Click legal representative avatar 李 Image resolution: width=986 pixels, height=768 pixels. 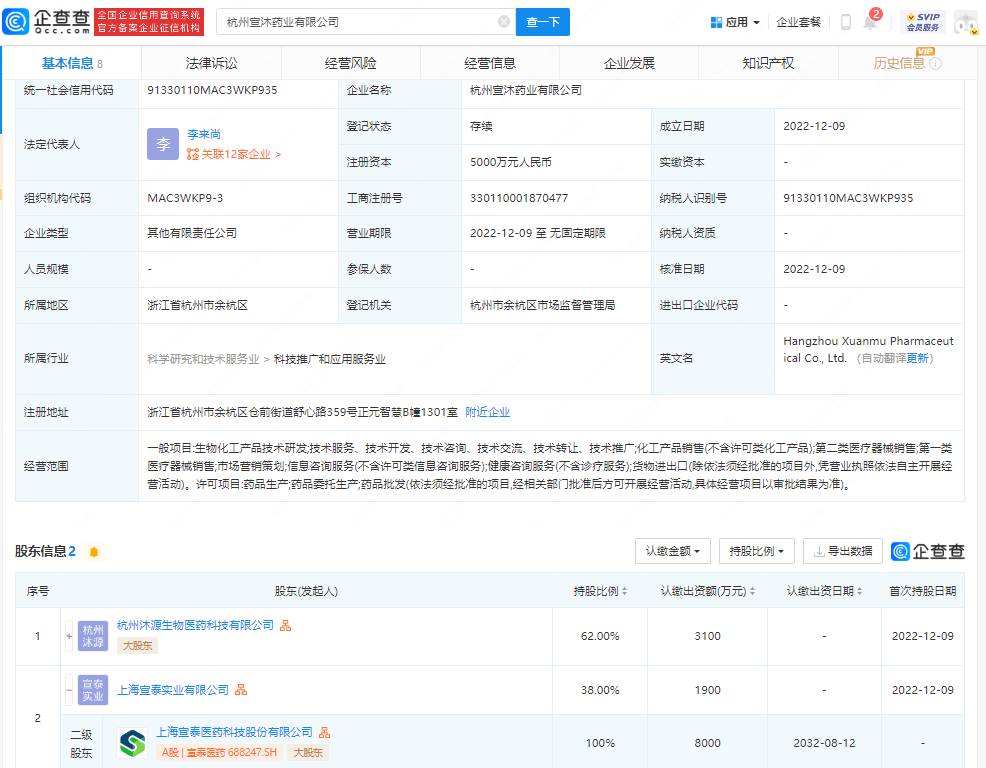pyautogui.click(x=163, y=144)
